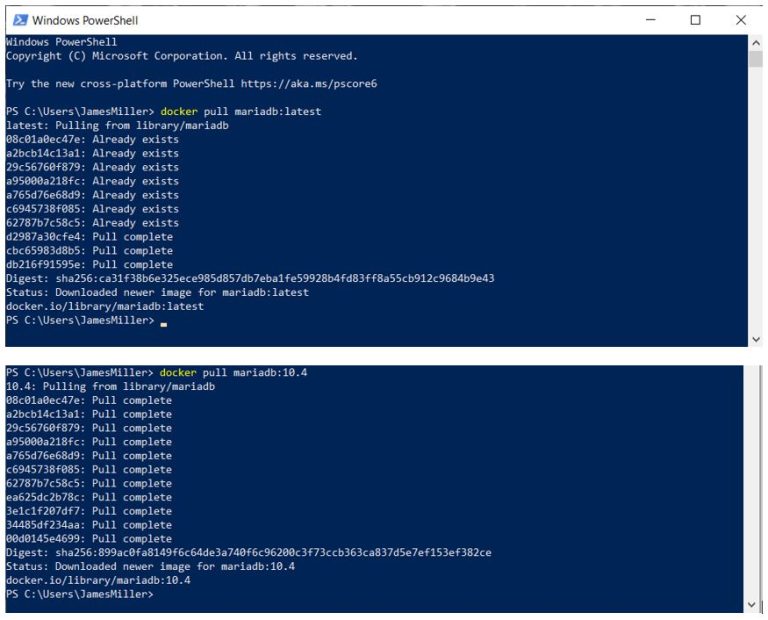The height and width of the screenshot is (620, 768).
Task: Click the down arrow of the lower terminal scrollbar
Action: pos(752,605)
